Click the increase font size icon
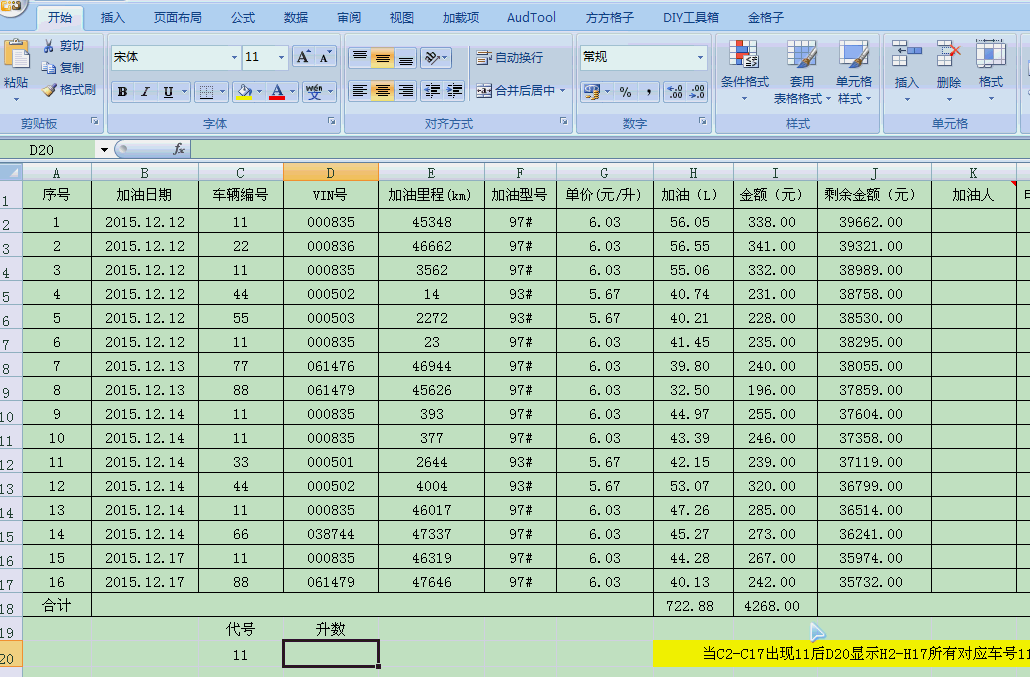The height and width of the screenshot is (677, 1030). coord(303,57)
